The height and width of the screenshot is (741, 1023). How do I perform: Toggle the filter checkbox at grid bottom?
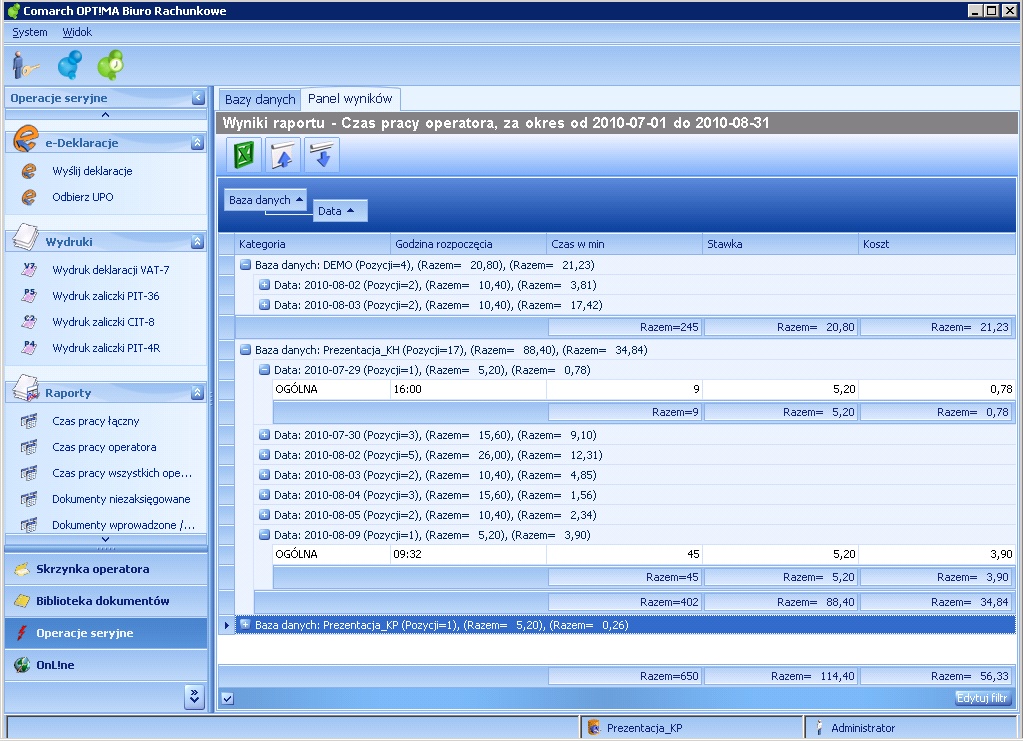(227, 699)
